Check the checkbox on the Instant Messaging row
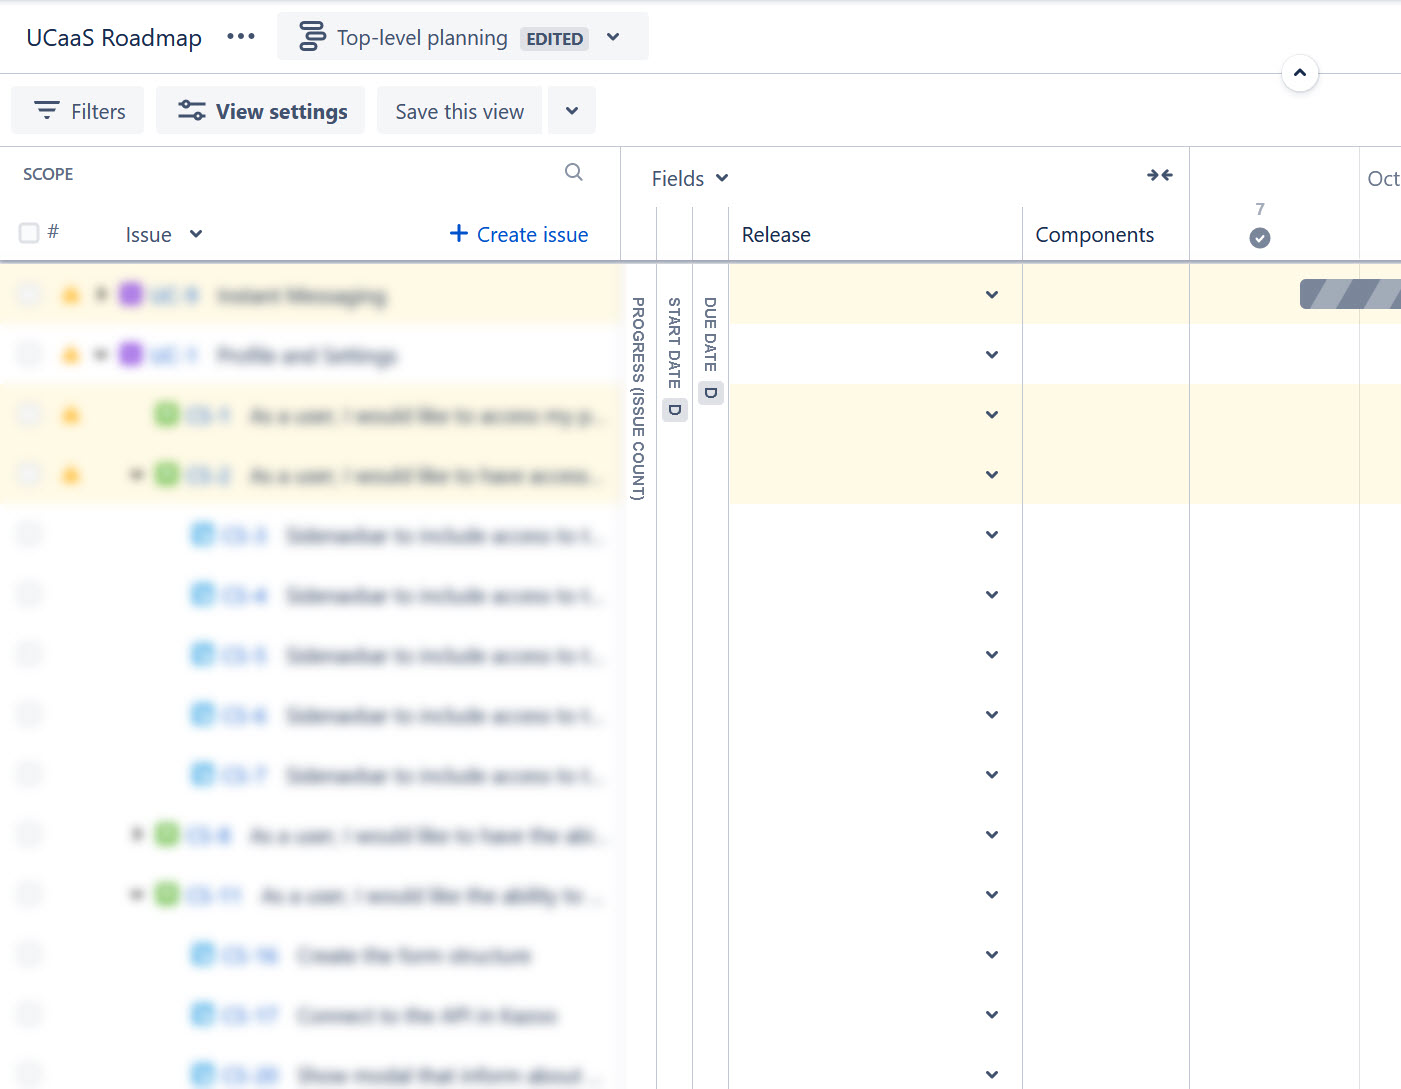1401x1089 pixels. click(29, 294)
